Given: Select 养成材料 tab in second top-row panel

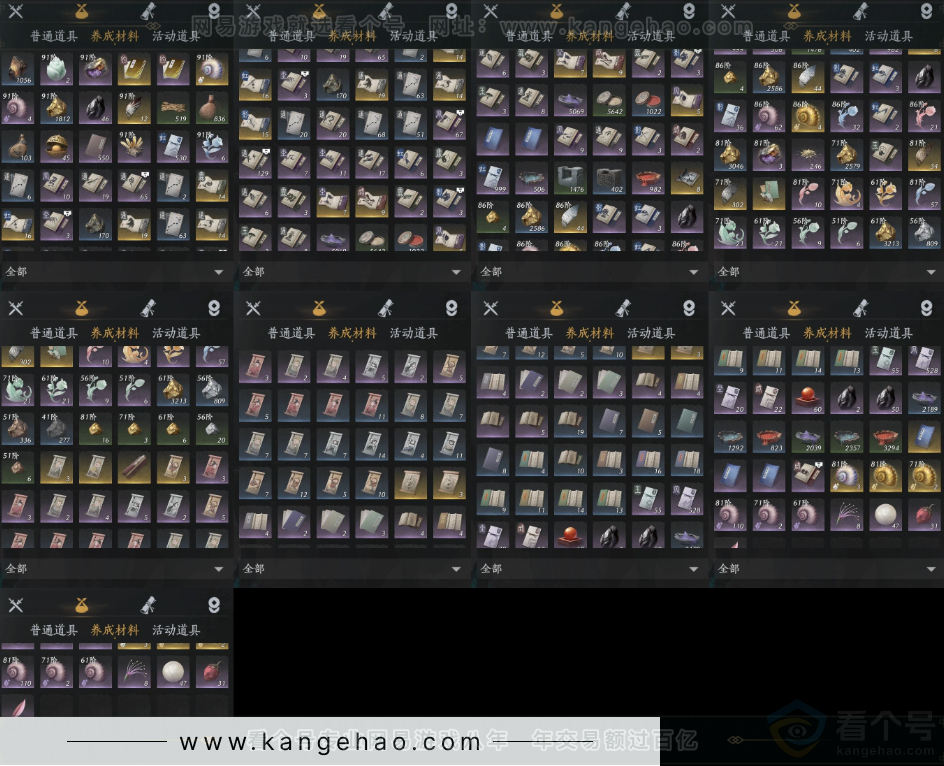Looking at the screenshot, I should [x=352, y=36].
